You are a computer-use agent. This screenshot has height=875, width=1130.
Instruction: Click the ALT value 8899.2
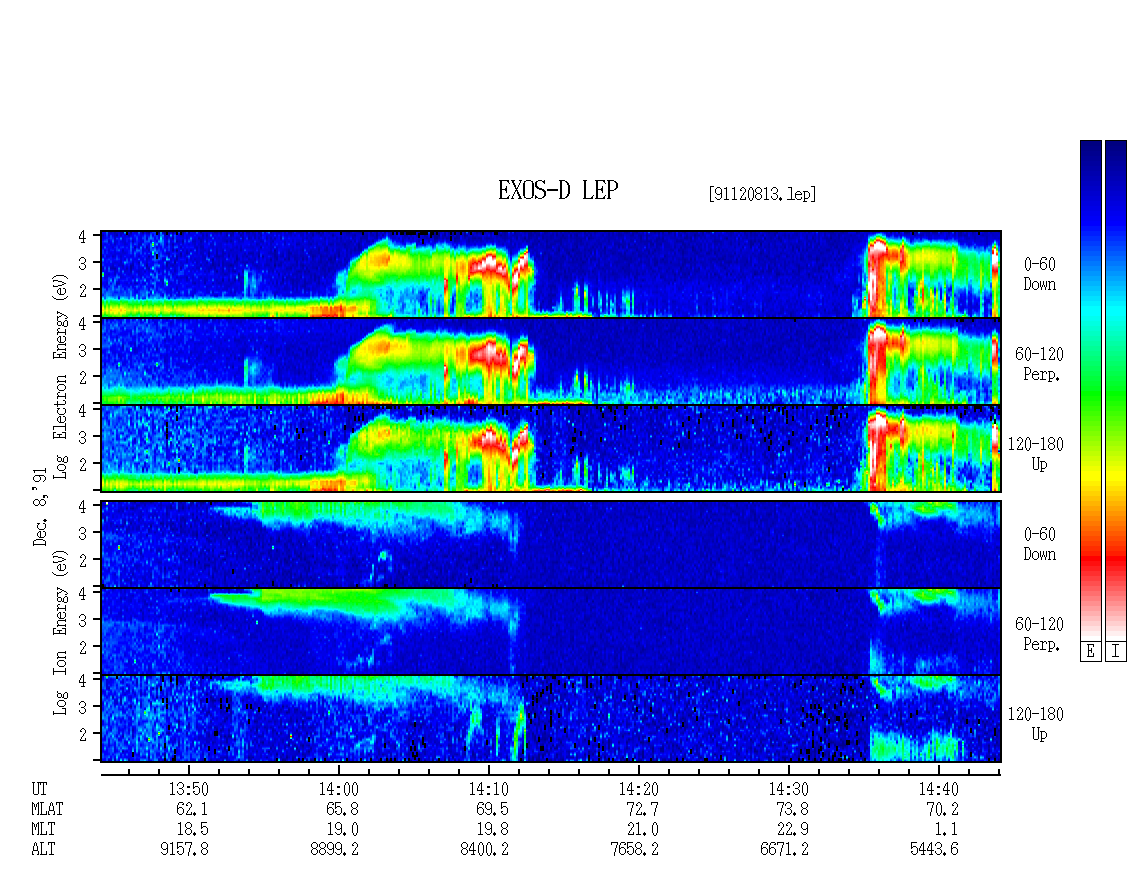click(334, 850)
